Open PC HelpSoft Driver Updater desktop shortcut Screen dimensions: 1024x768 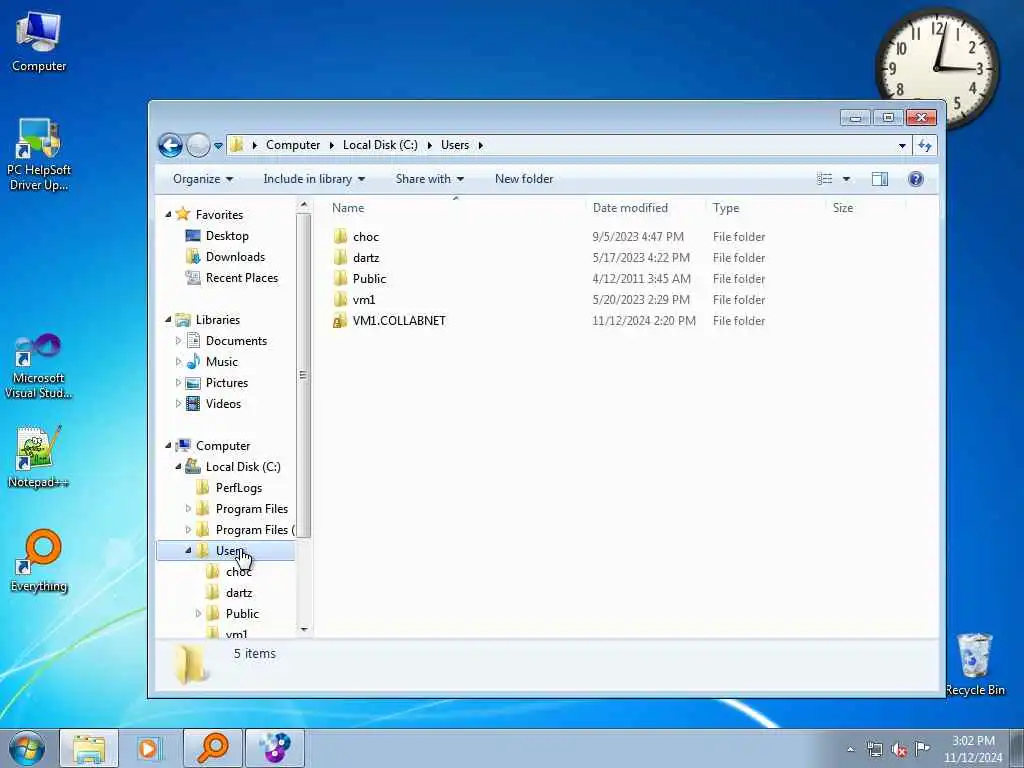(x=39, y=154)
